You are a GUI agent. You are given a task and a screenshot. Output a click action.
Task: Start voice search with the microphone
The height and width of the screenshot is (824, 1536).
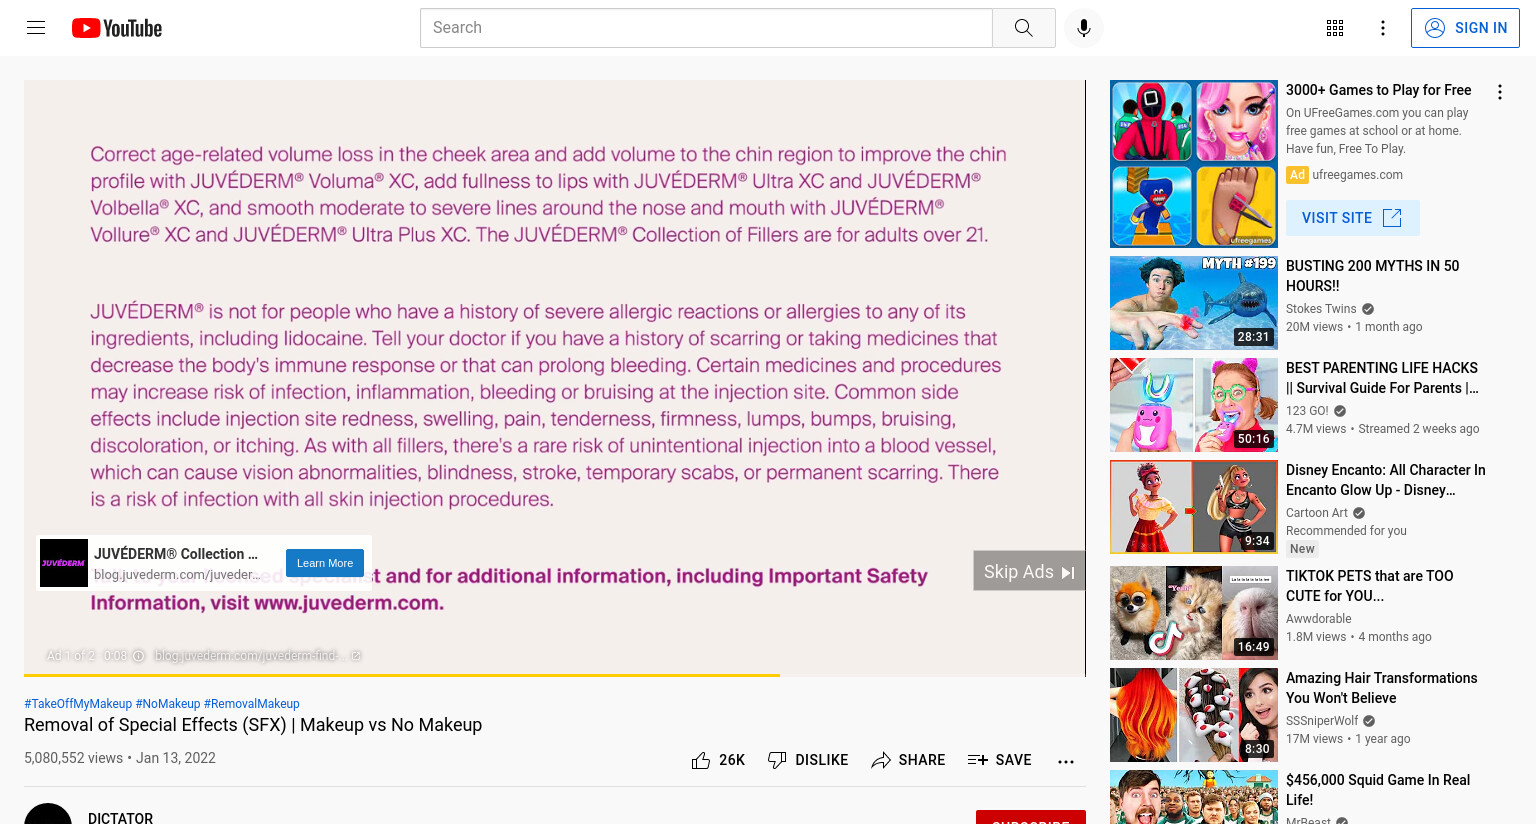point(1084,28)
